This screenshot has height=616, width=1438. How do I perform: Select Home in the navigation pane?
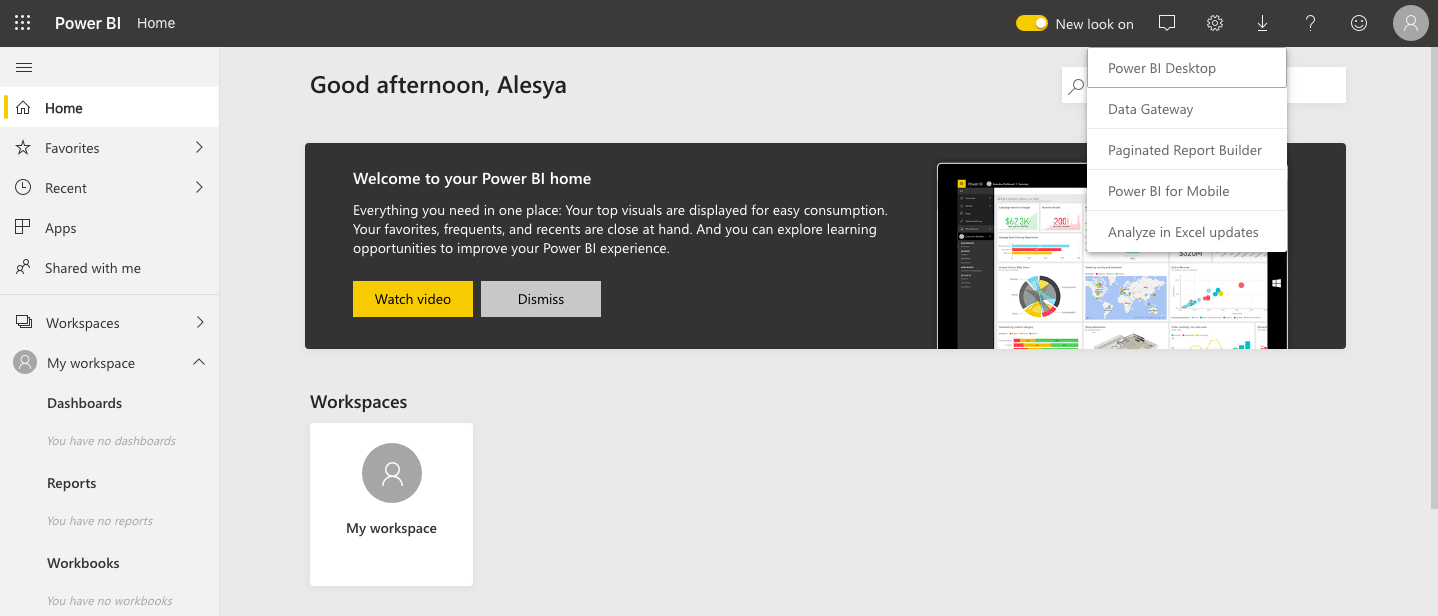click(64, 107)
